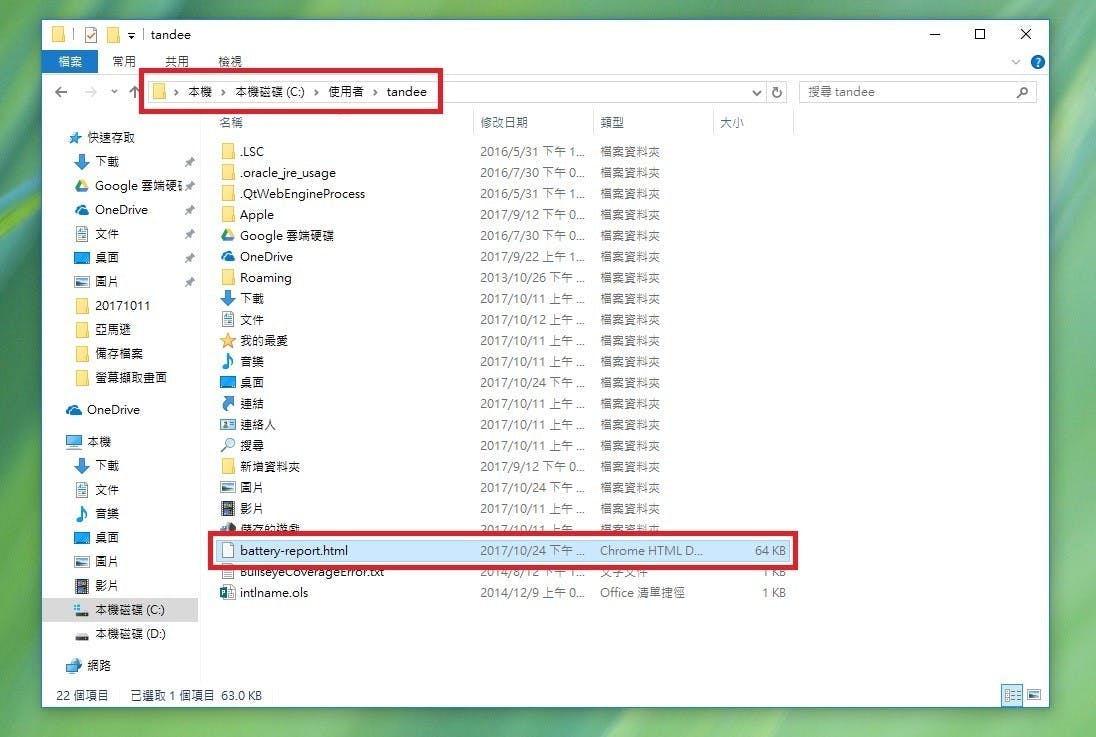
Task: Refresh the folder view
Action: [x=777, y=92]
